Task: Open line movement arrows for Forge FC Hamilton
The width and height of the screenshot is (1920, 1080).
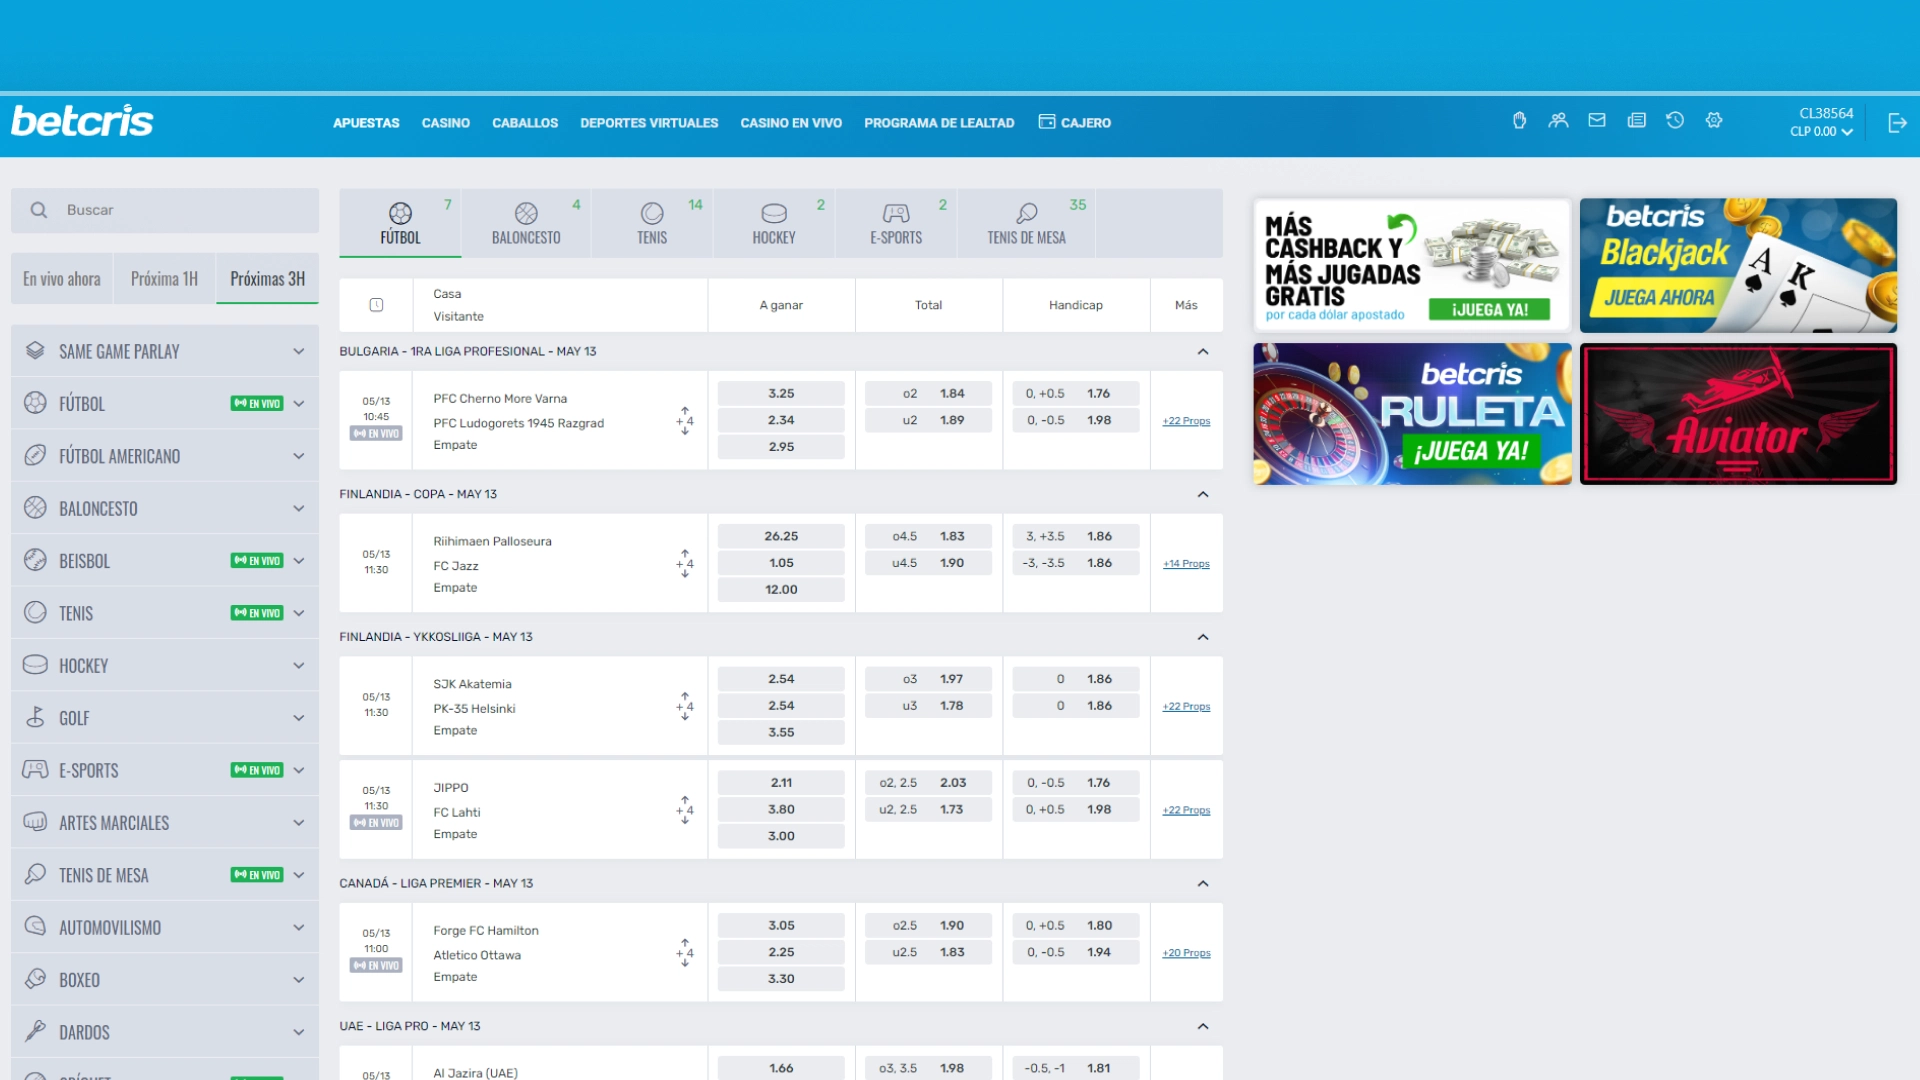Action: pos(685,953)
